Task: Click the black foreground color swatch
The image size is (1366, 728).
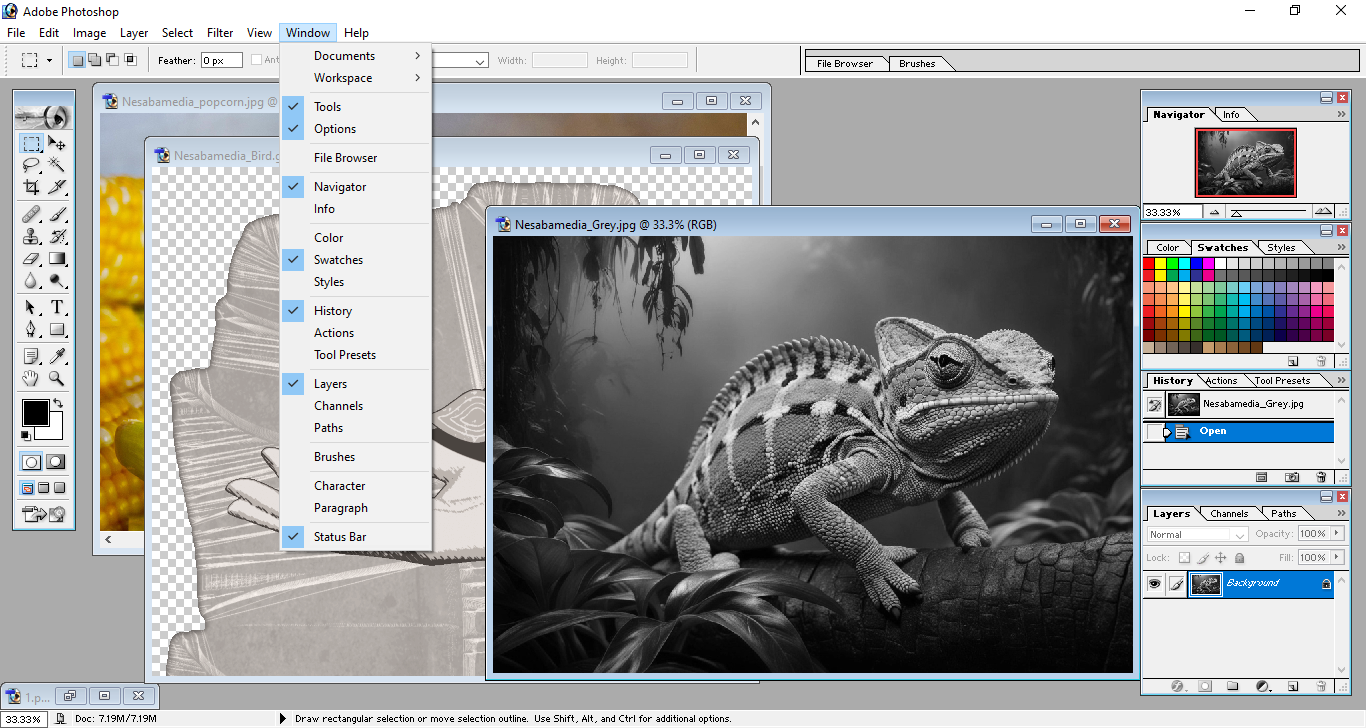Action: pos(35,412)
